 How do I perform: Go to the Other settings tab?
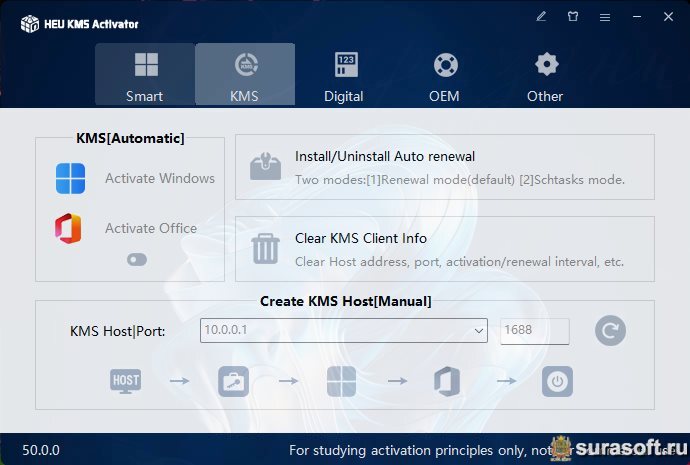[546, 75]
